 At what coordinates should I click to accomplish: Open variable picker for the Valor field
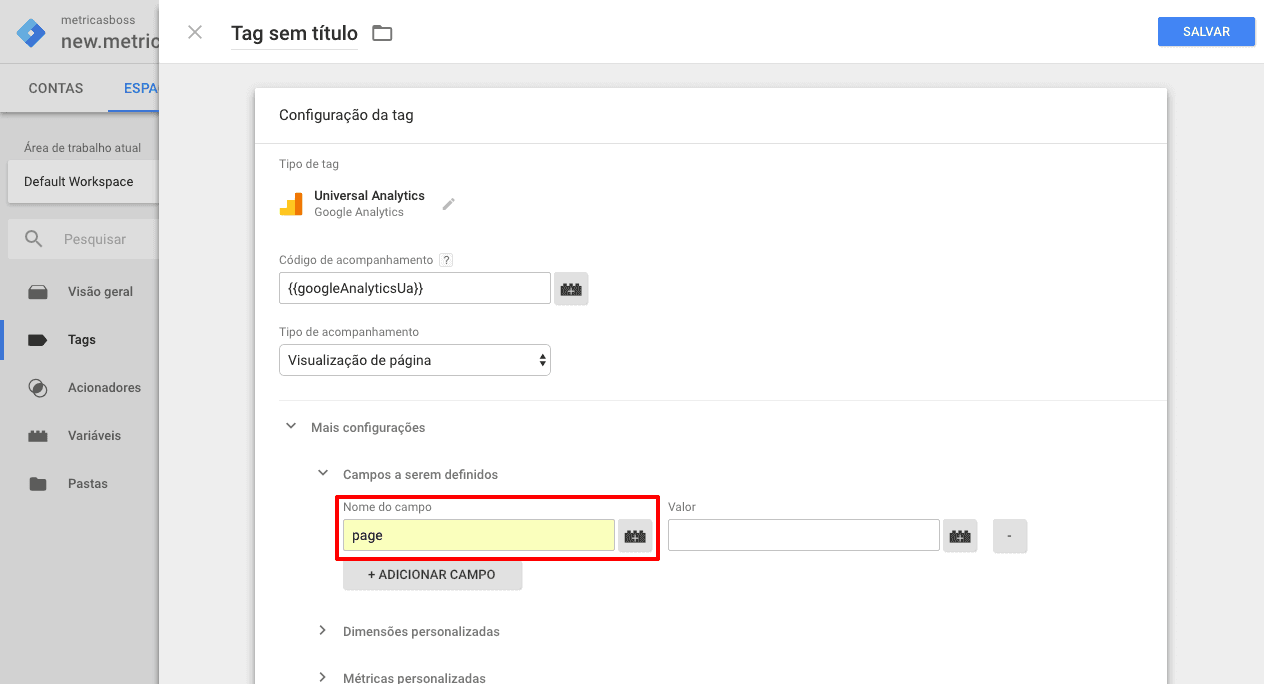(x=960, y=536)
